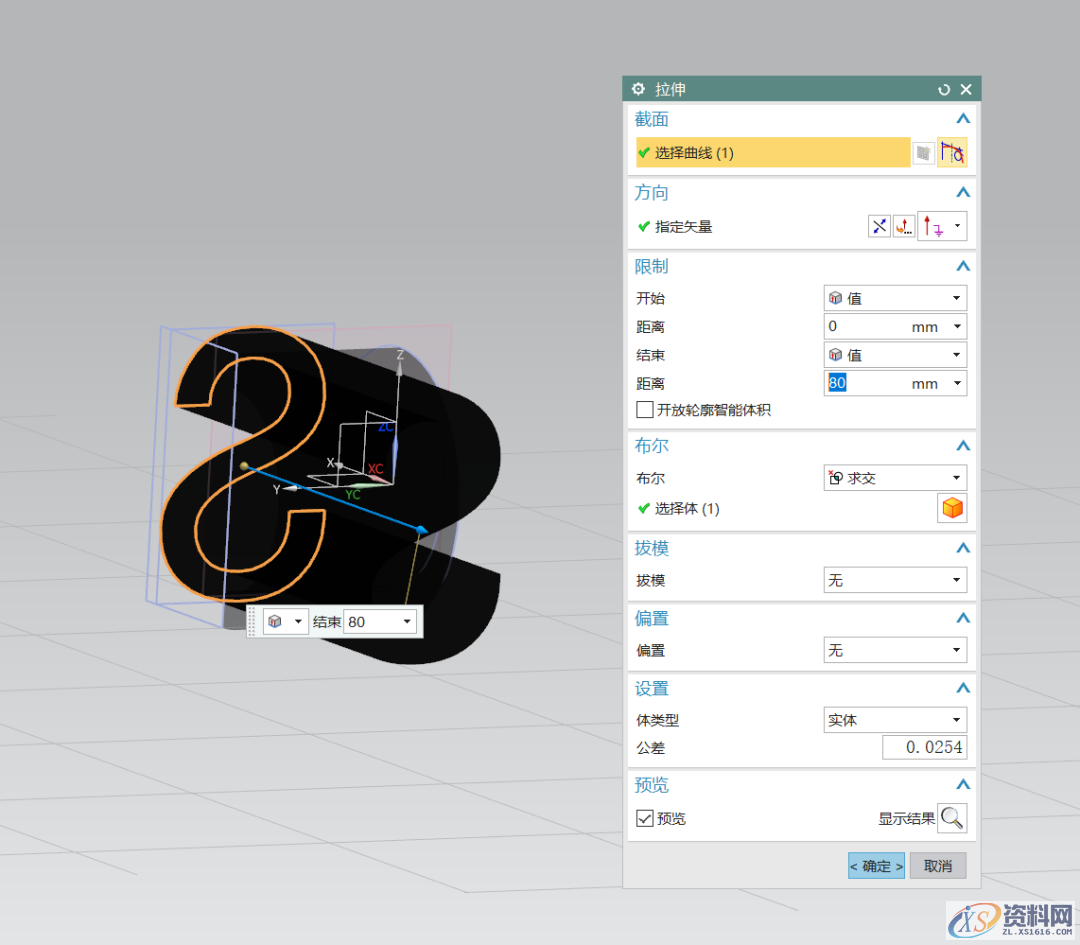The height and width of the screenshot is (945, 1080).
Task: Click the sketch section icon beside 选择曲线
Action: tap(924, 153)
